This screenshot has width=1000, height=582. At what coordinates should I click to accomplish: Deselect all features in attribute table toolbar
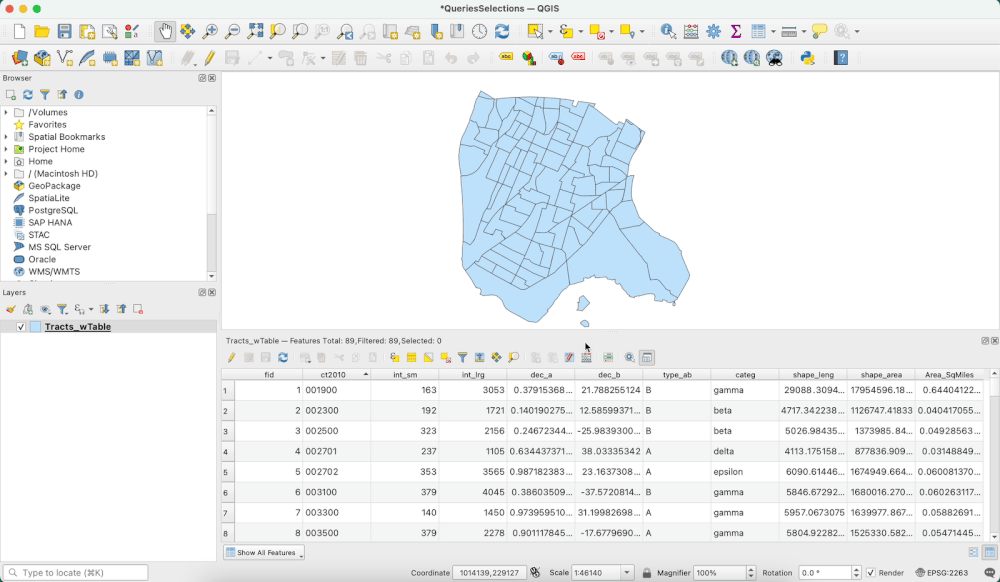point(446,358)
